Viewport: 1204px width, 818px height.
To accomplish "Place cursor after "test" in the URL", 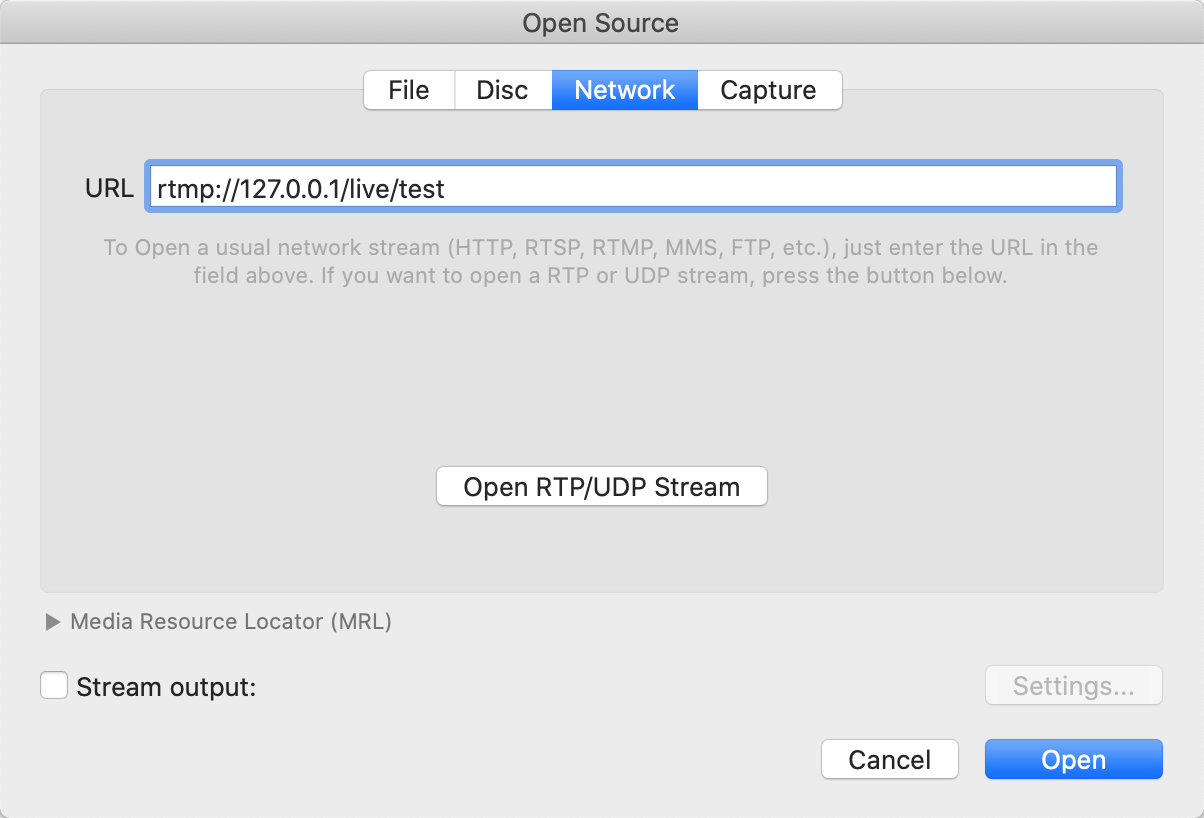I will click(446, 188).
